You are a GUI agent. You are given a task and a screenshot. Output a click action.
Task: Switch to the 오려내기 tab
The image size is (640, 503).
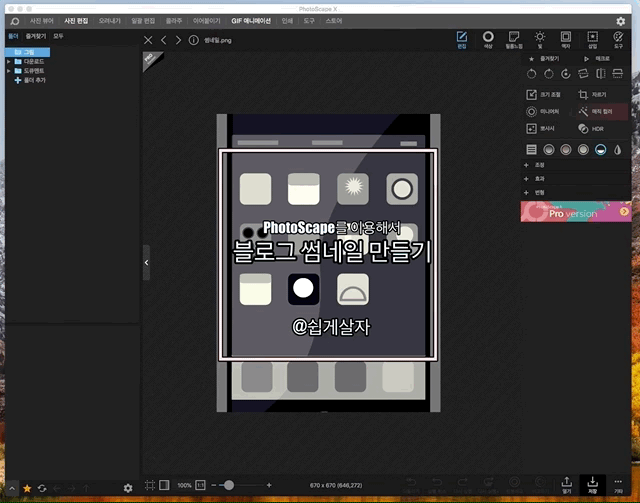pyautogui.click(x=109, y=21)
